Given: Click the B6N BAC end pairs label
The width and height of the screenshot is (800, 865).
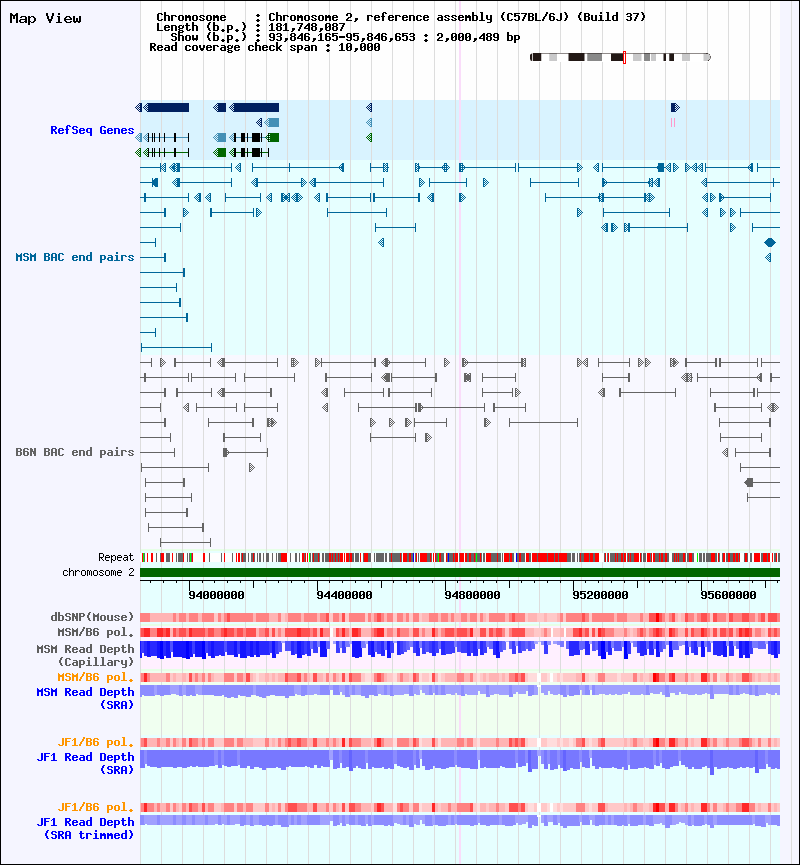Looking at the screenshot, I should pos(75,452).
